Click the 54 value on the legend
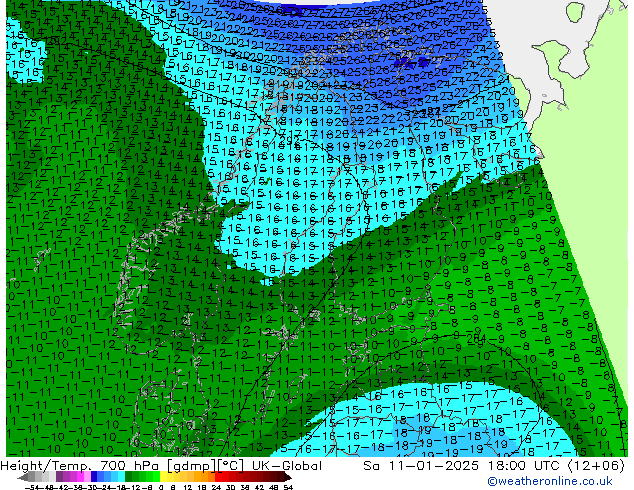 point(288,487)
